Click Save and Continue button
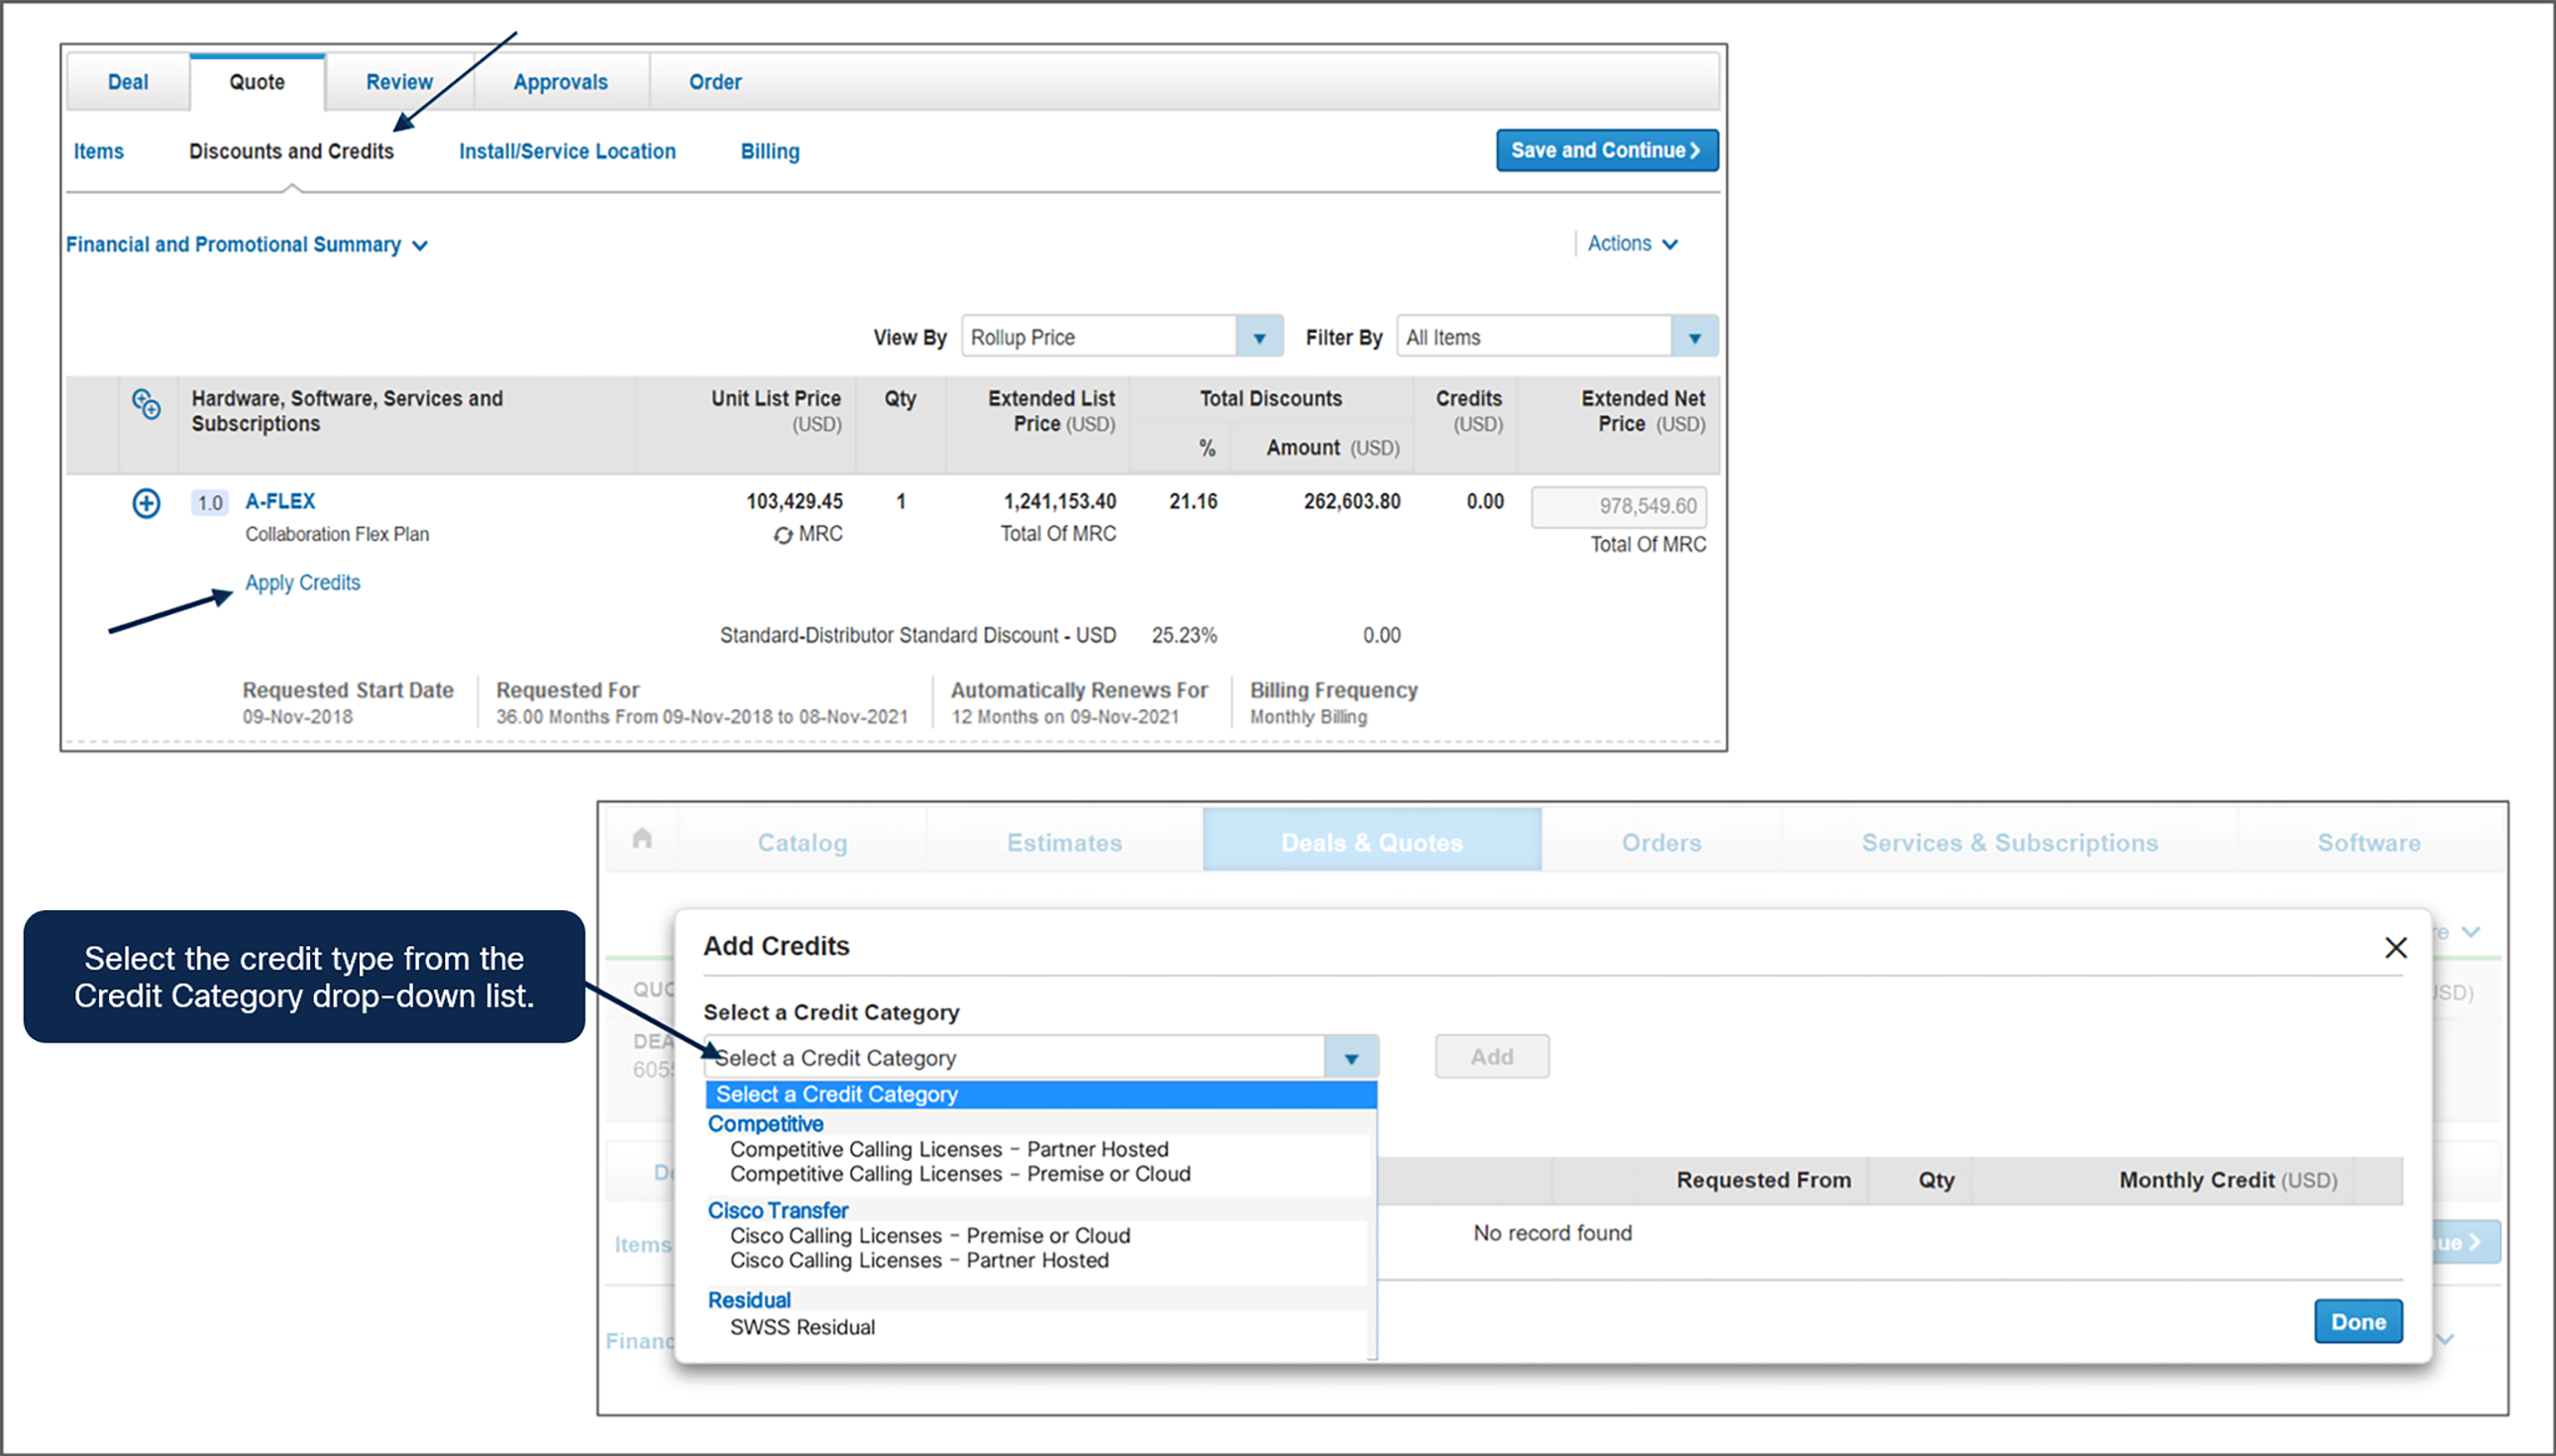Screen dimensions: 2556x1456 (x=1607, y=150)
